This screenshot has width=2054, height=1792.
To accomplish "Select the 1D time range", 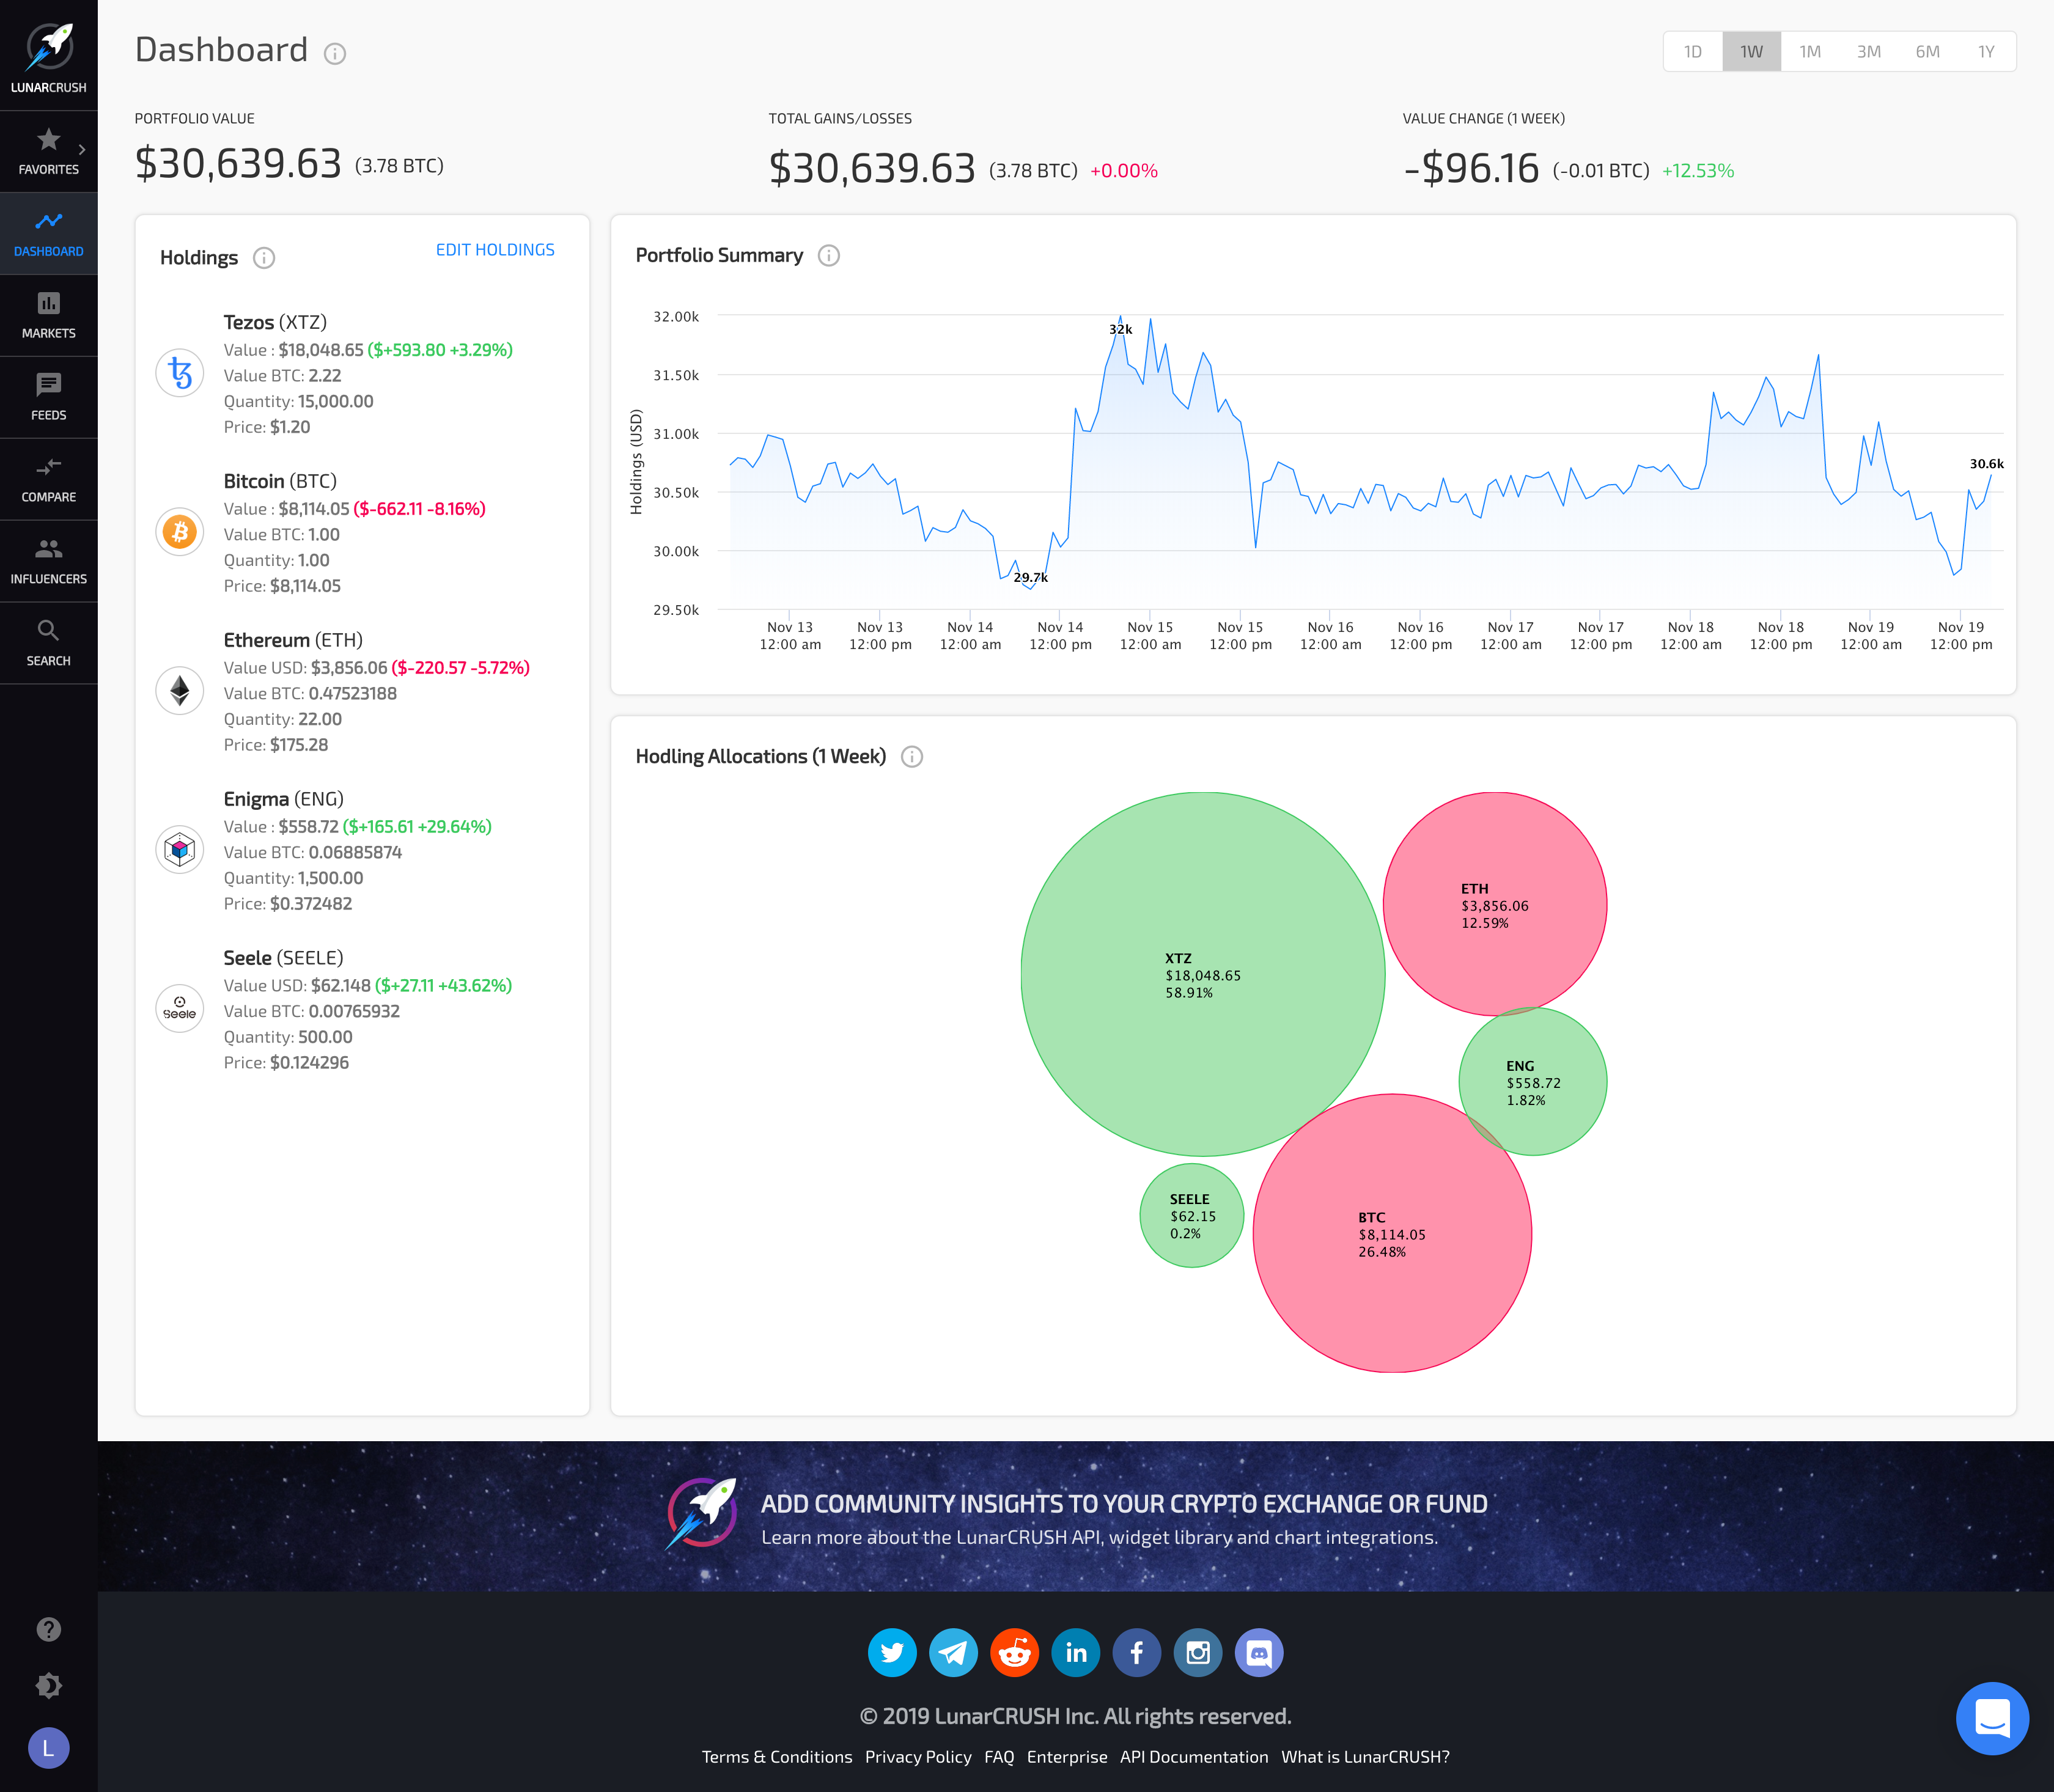I will tap(1693, 52).
